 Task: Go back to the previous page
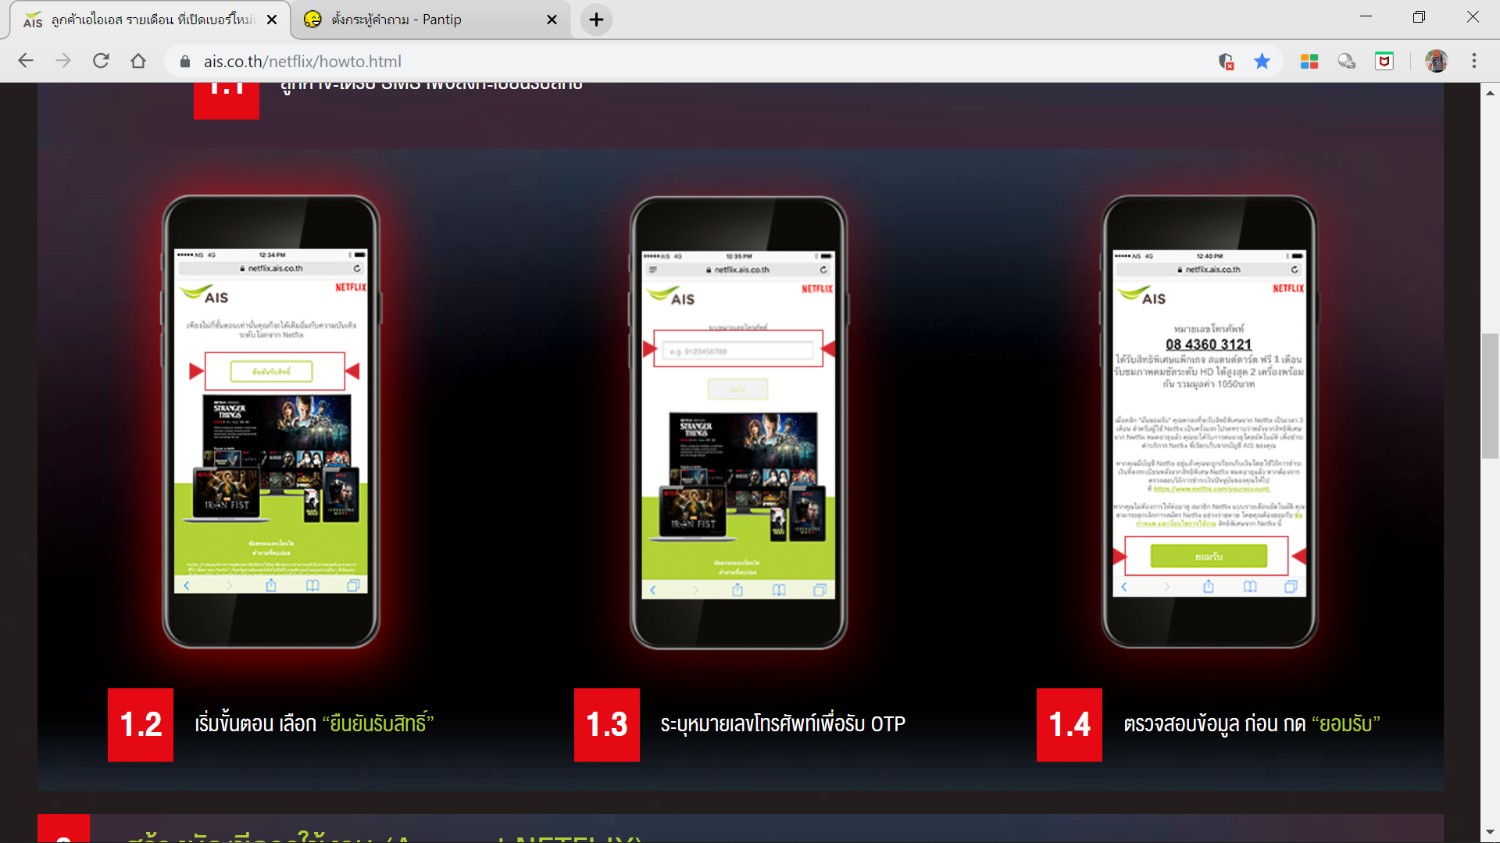pos(26,61)
